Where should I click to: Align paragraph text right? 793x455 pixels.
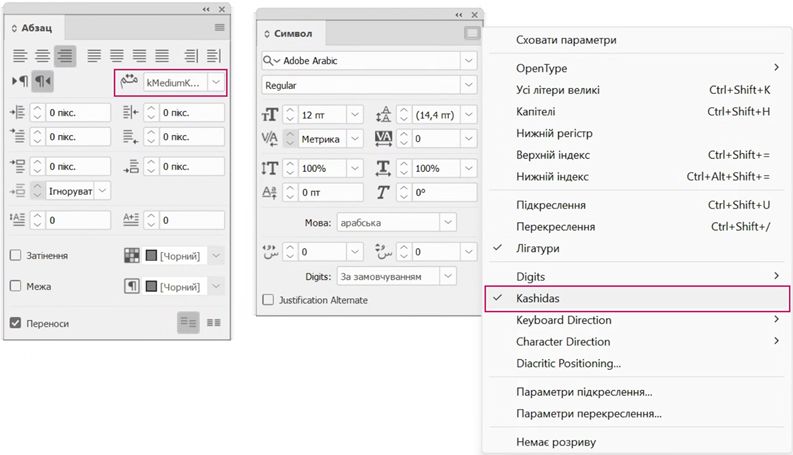coord(65,56)
